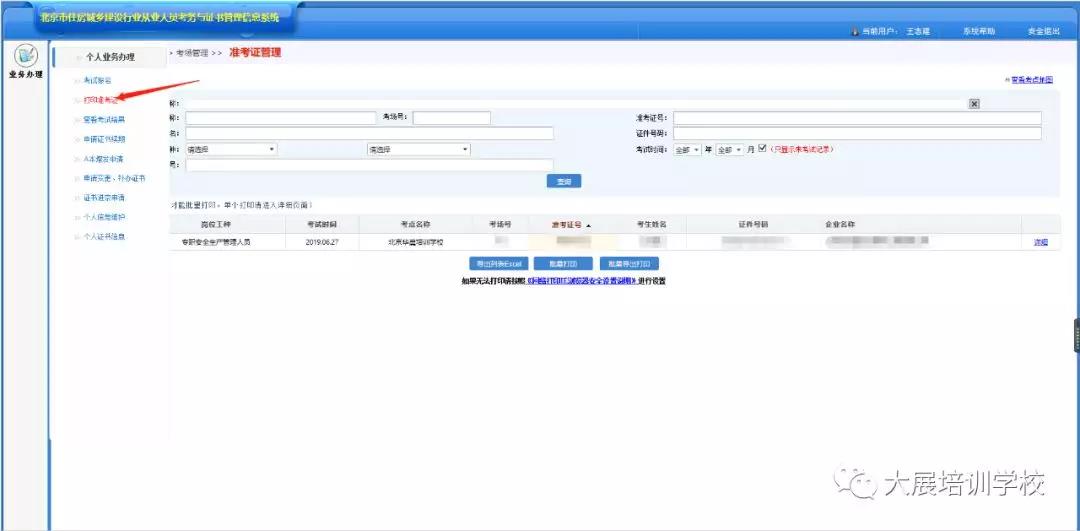Click sort arrow on 准考证号 column
Screen dimensions: 1080x531
click(x=588, y=225)
